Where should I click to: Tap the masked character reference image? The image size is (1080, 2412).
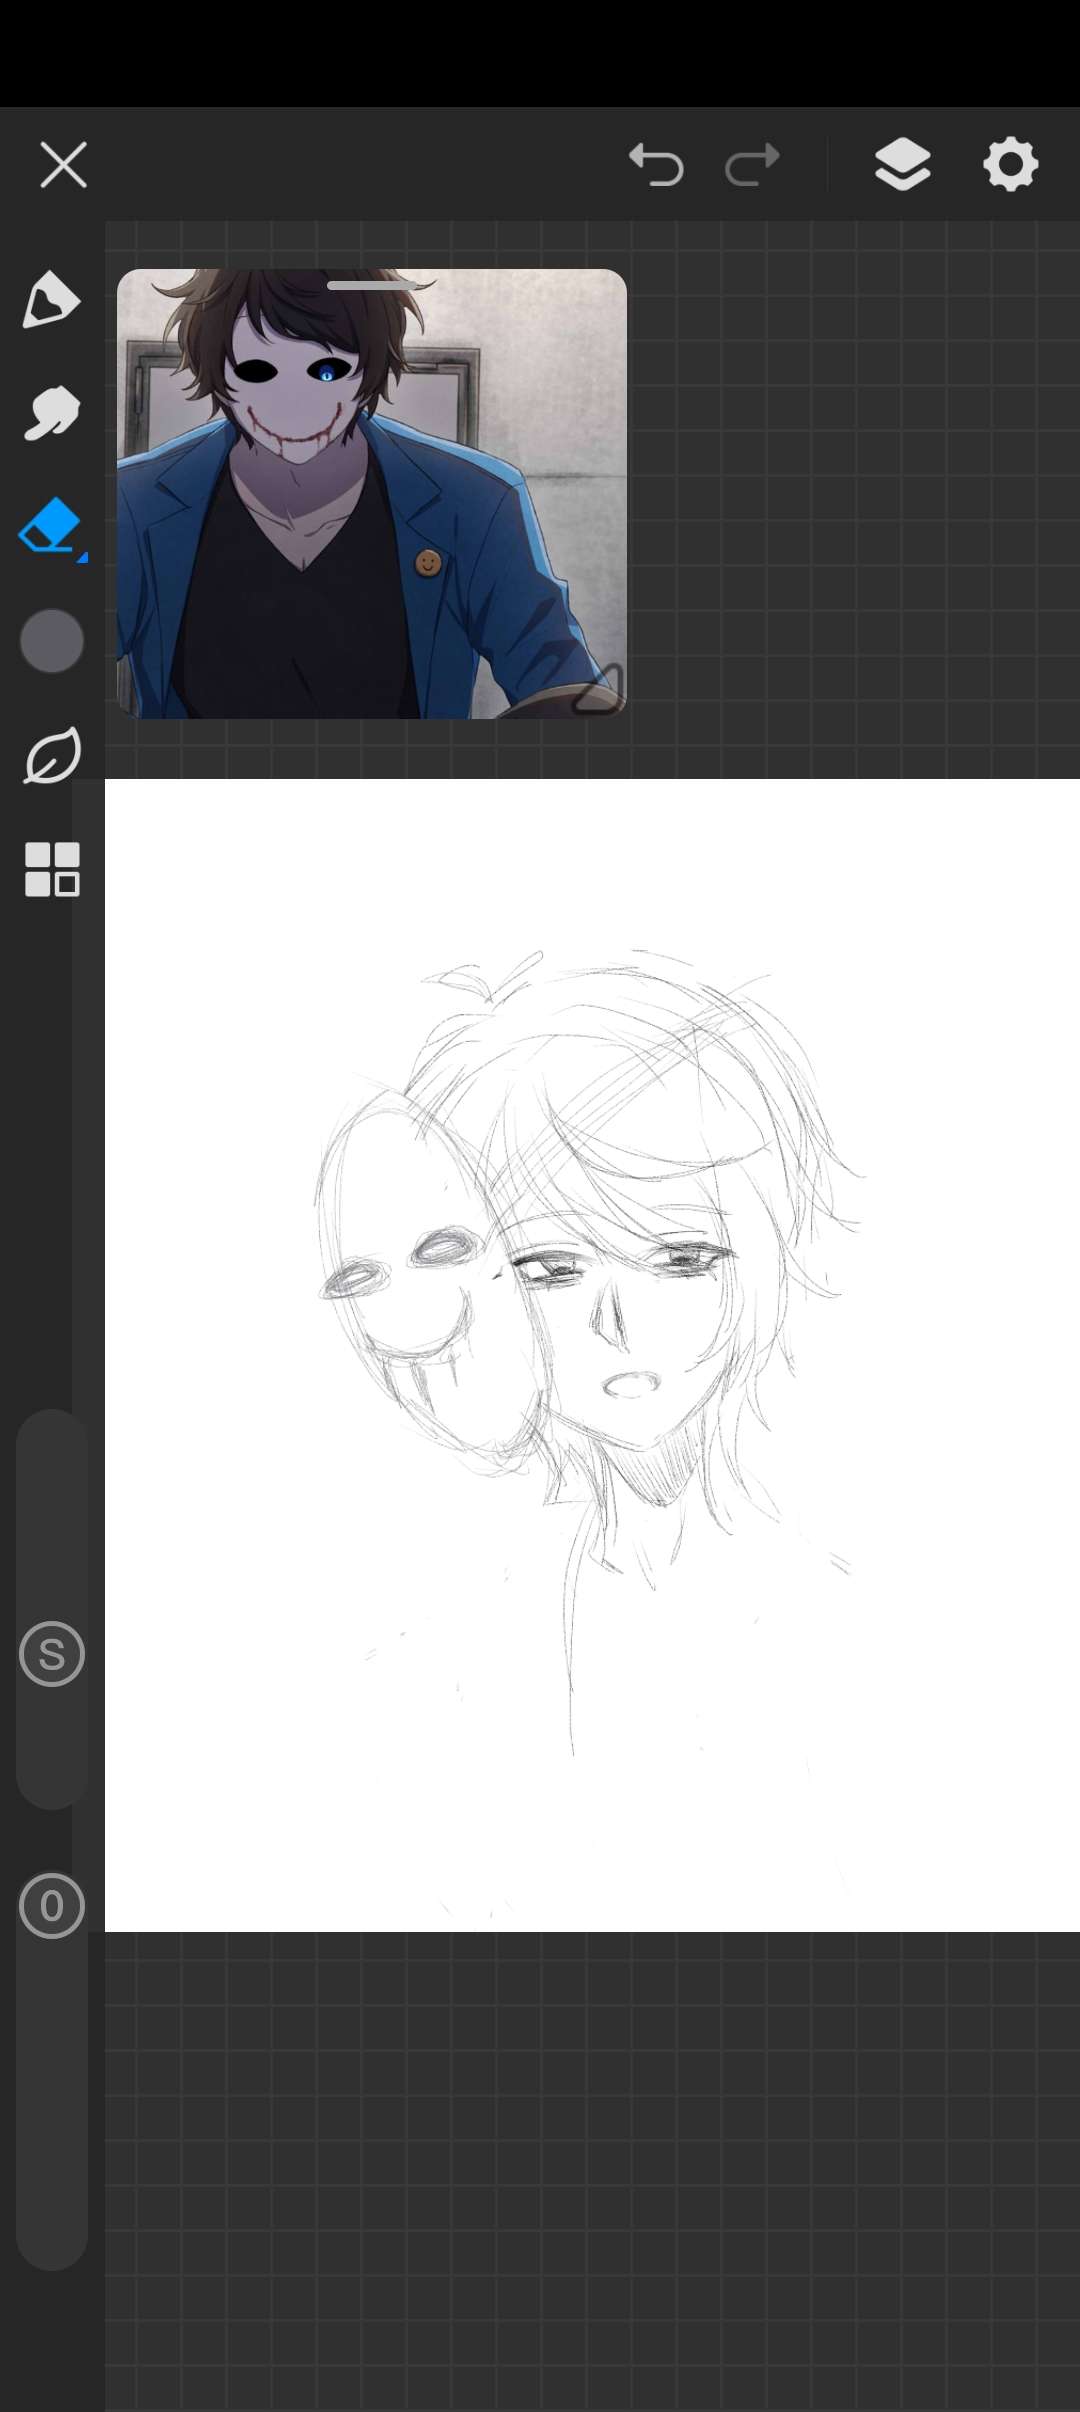tap(371, 500)
